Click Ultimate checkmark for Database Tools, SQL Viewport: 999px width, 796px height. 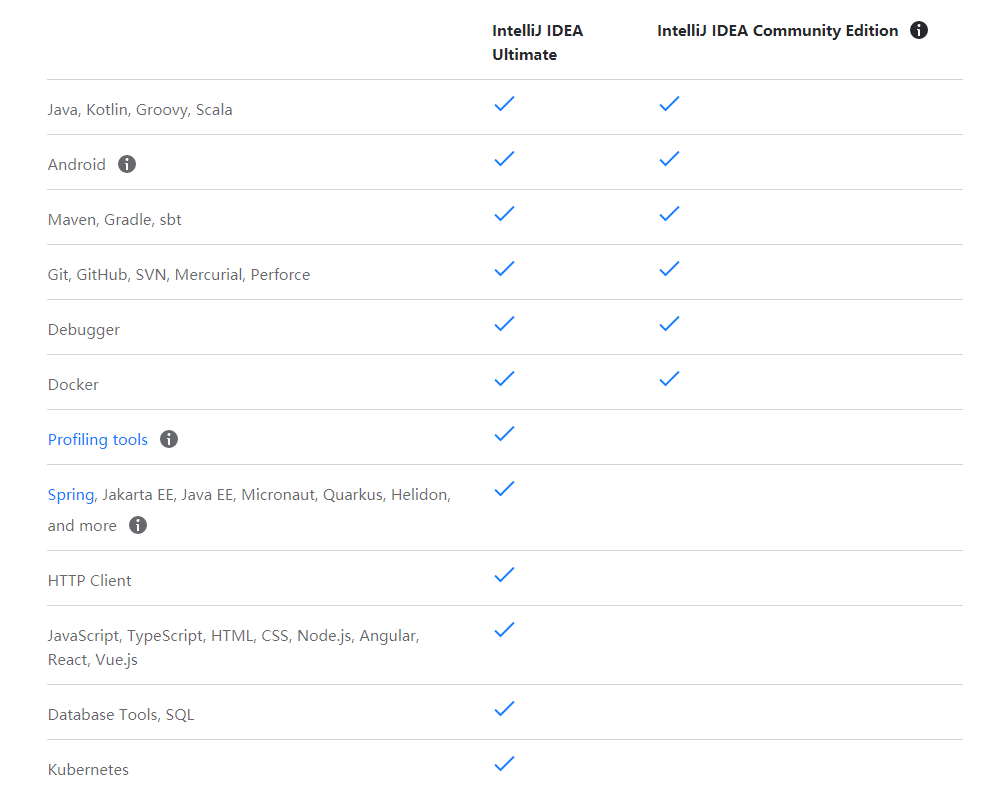tap(505, 709)
